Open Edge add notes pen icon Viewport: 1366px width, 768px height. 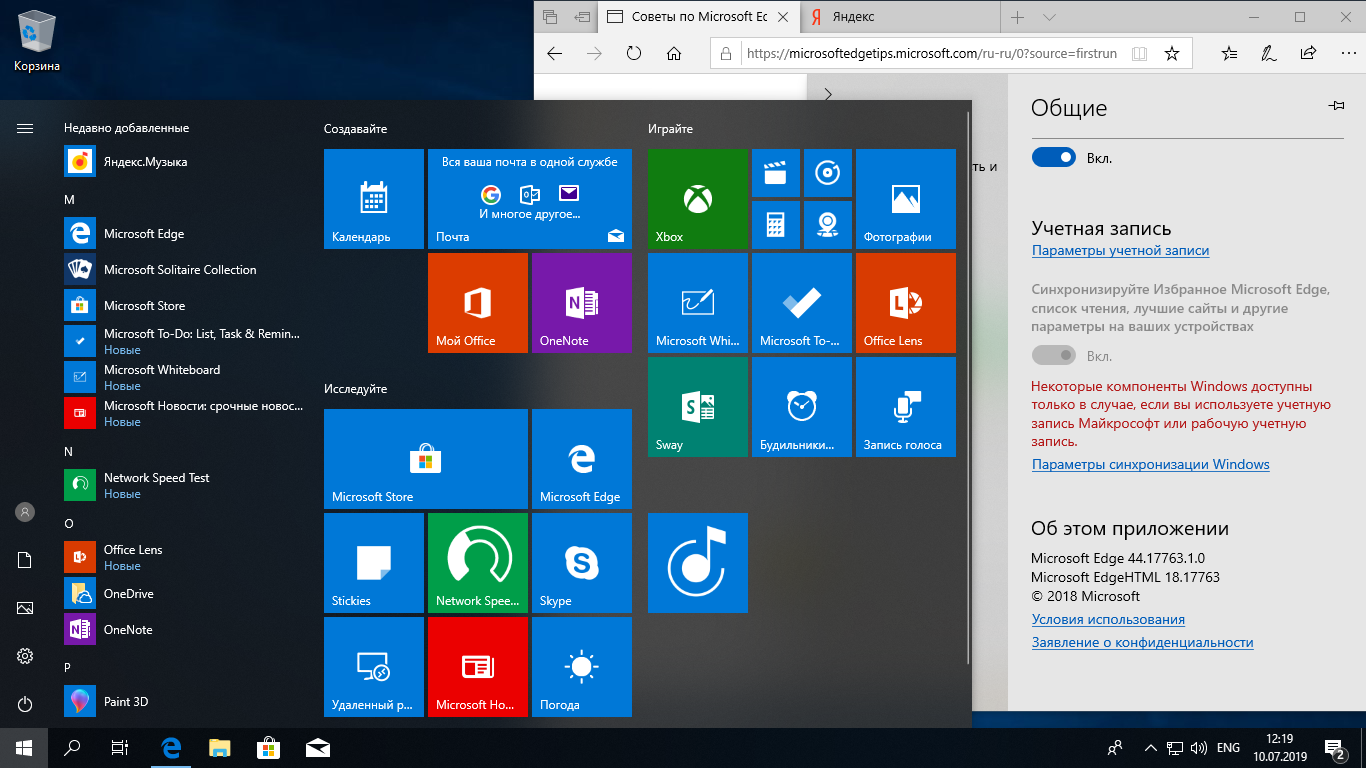[x=1268, y=53]
